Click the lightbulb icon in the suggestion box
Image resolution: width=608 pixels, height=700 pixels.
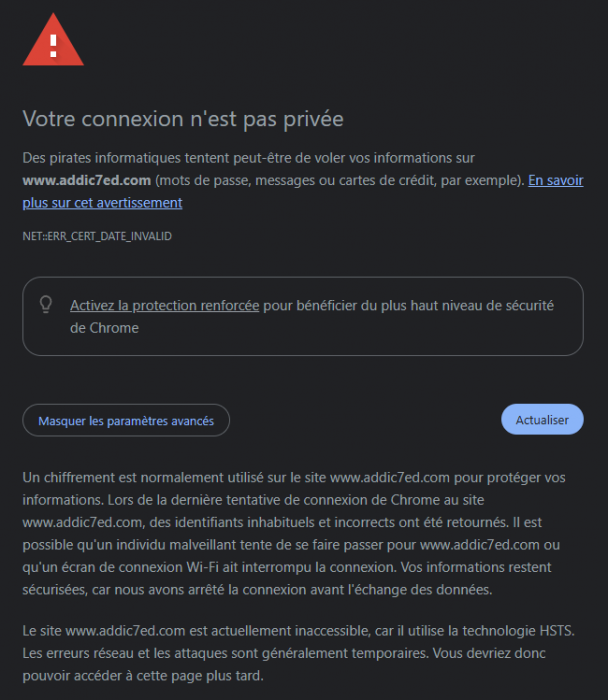[x=45, y=304]
